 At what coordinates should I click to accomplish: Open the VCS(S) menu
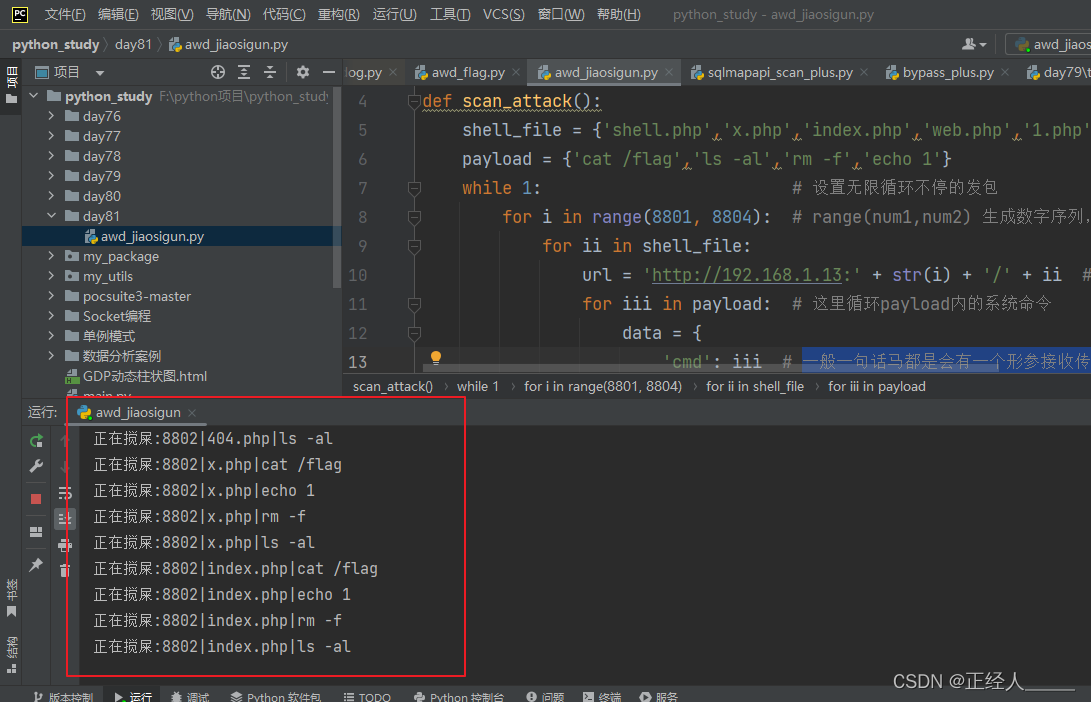point(503,15)
